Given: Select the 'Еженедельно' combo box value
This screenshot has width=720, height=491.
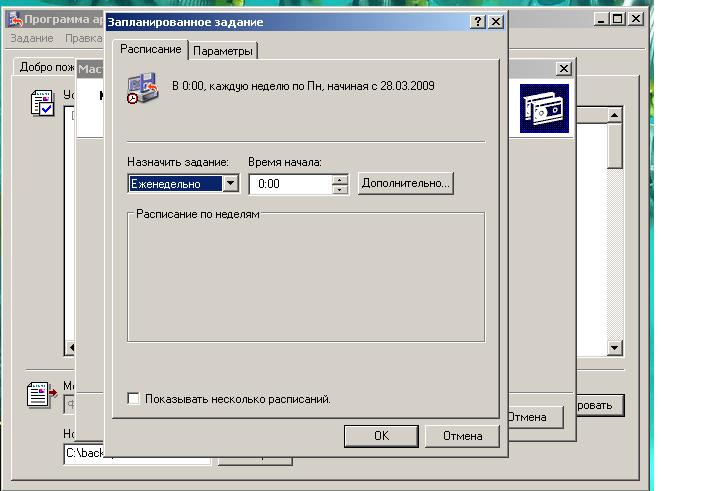Looking at the screenshot, I should pos(175,184).
